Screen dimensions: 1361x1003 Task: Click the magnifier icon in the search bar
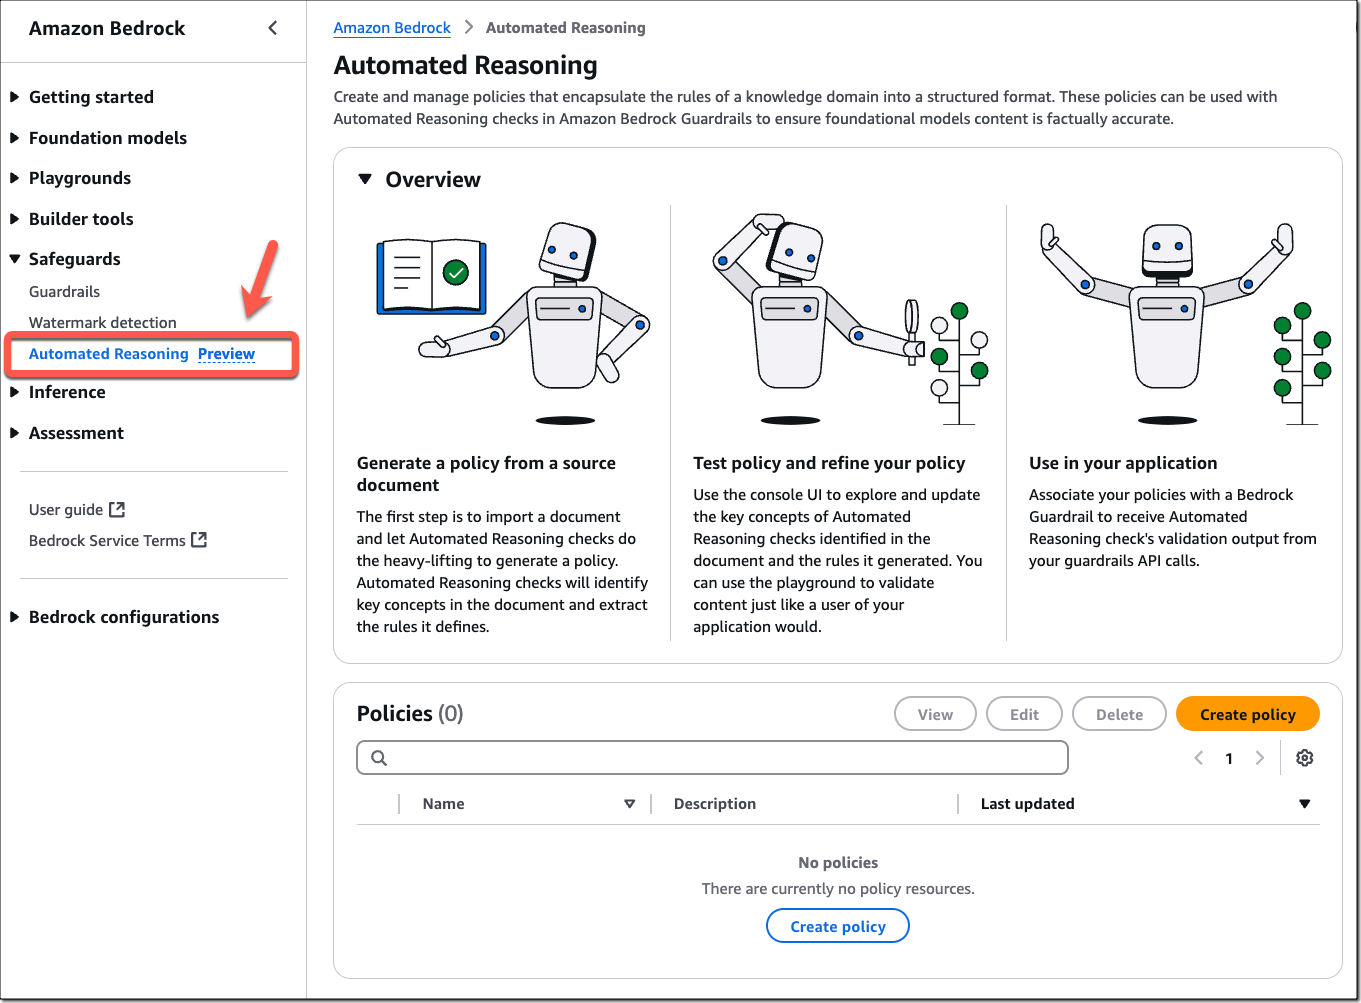(378, 757)
